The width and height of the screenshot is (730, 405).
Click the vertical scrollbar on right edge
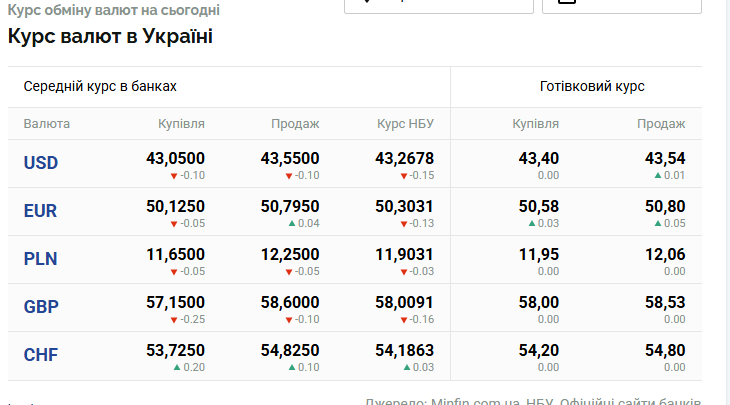[x=724, y=200]
